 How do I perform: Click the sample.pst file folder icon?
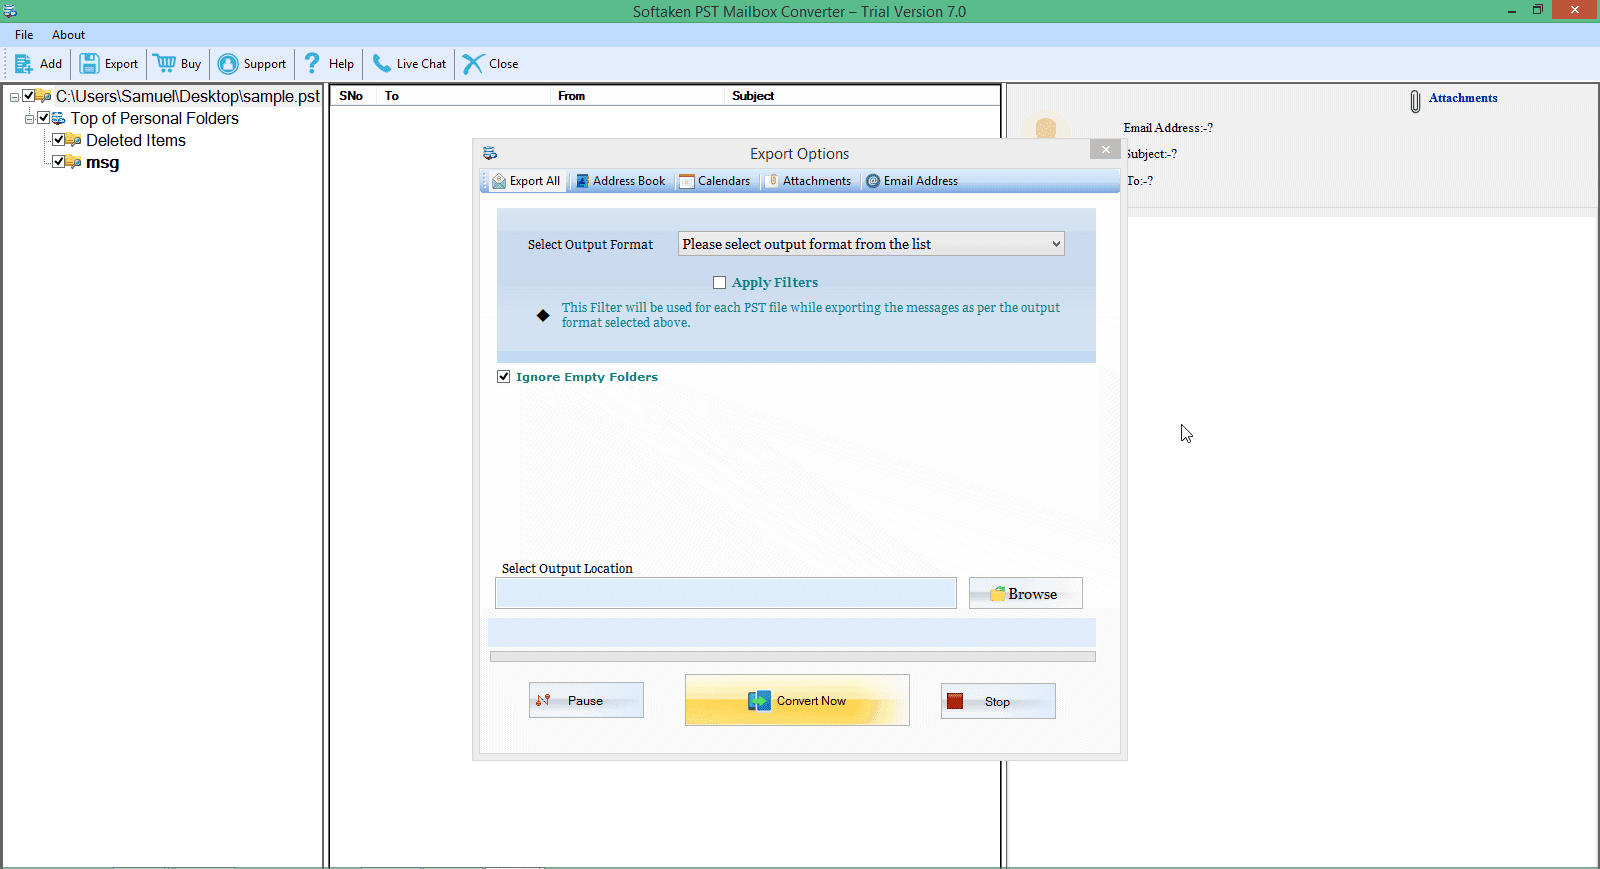44,96
